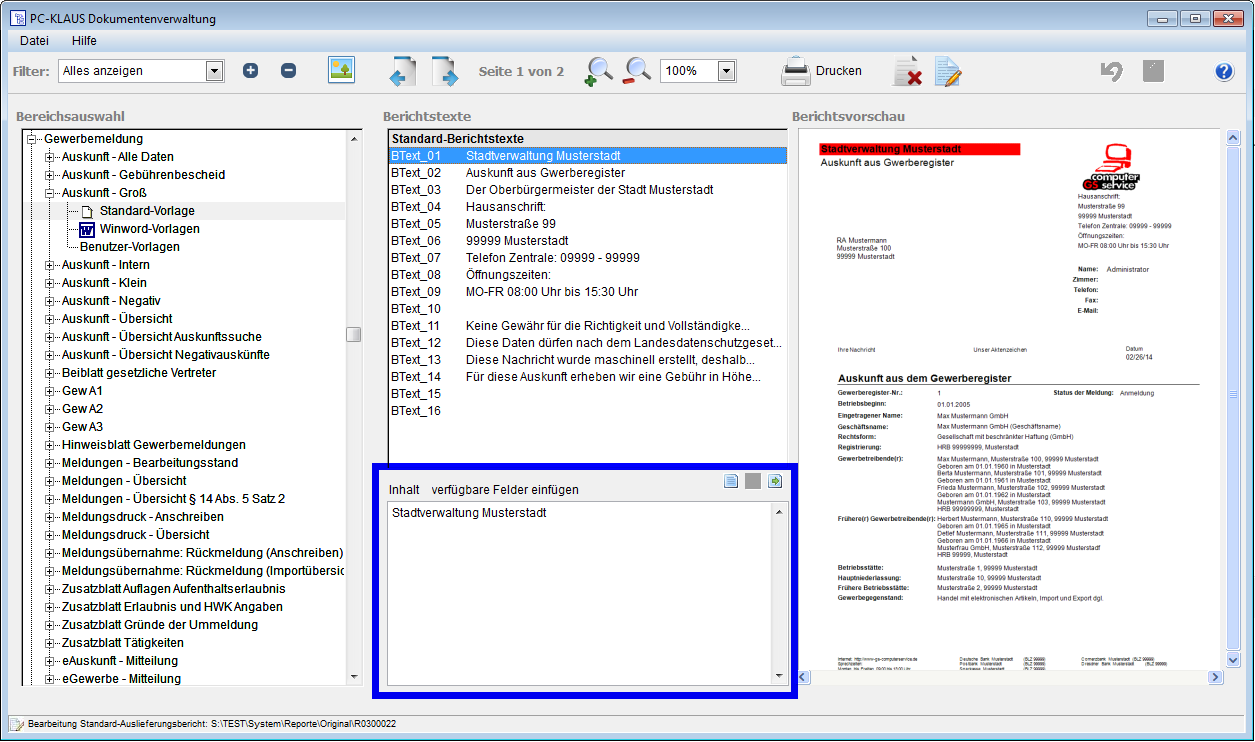Zoom out with the red minus magnifier
1255x742 pixels.
click(x=637, y=71)
